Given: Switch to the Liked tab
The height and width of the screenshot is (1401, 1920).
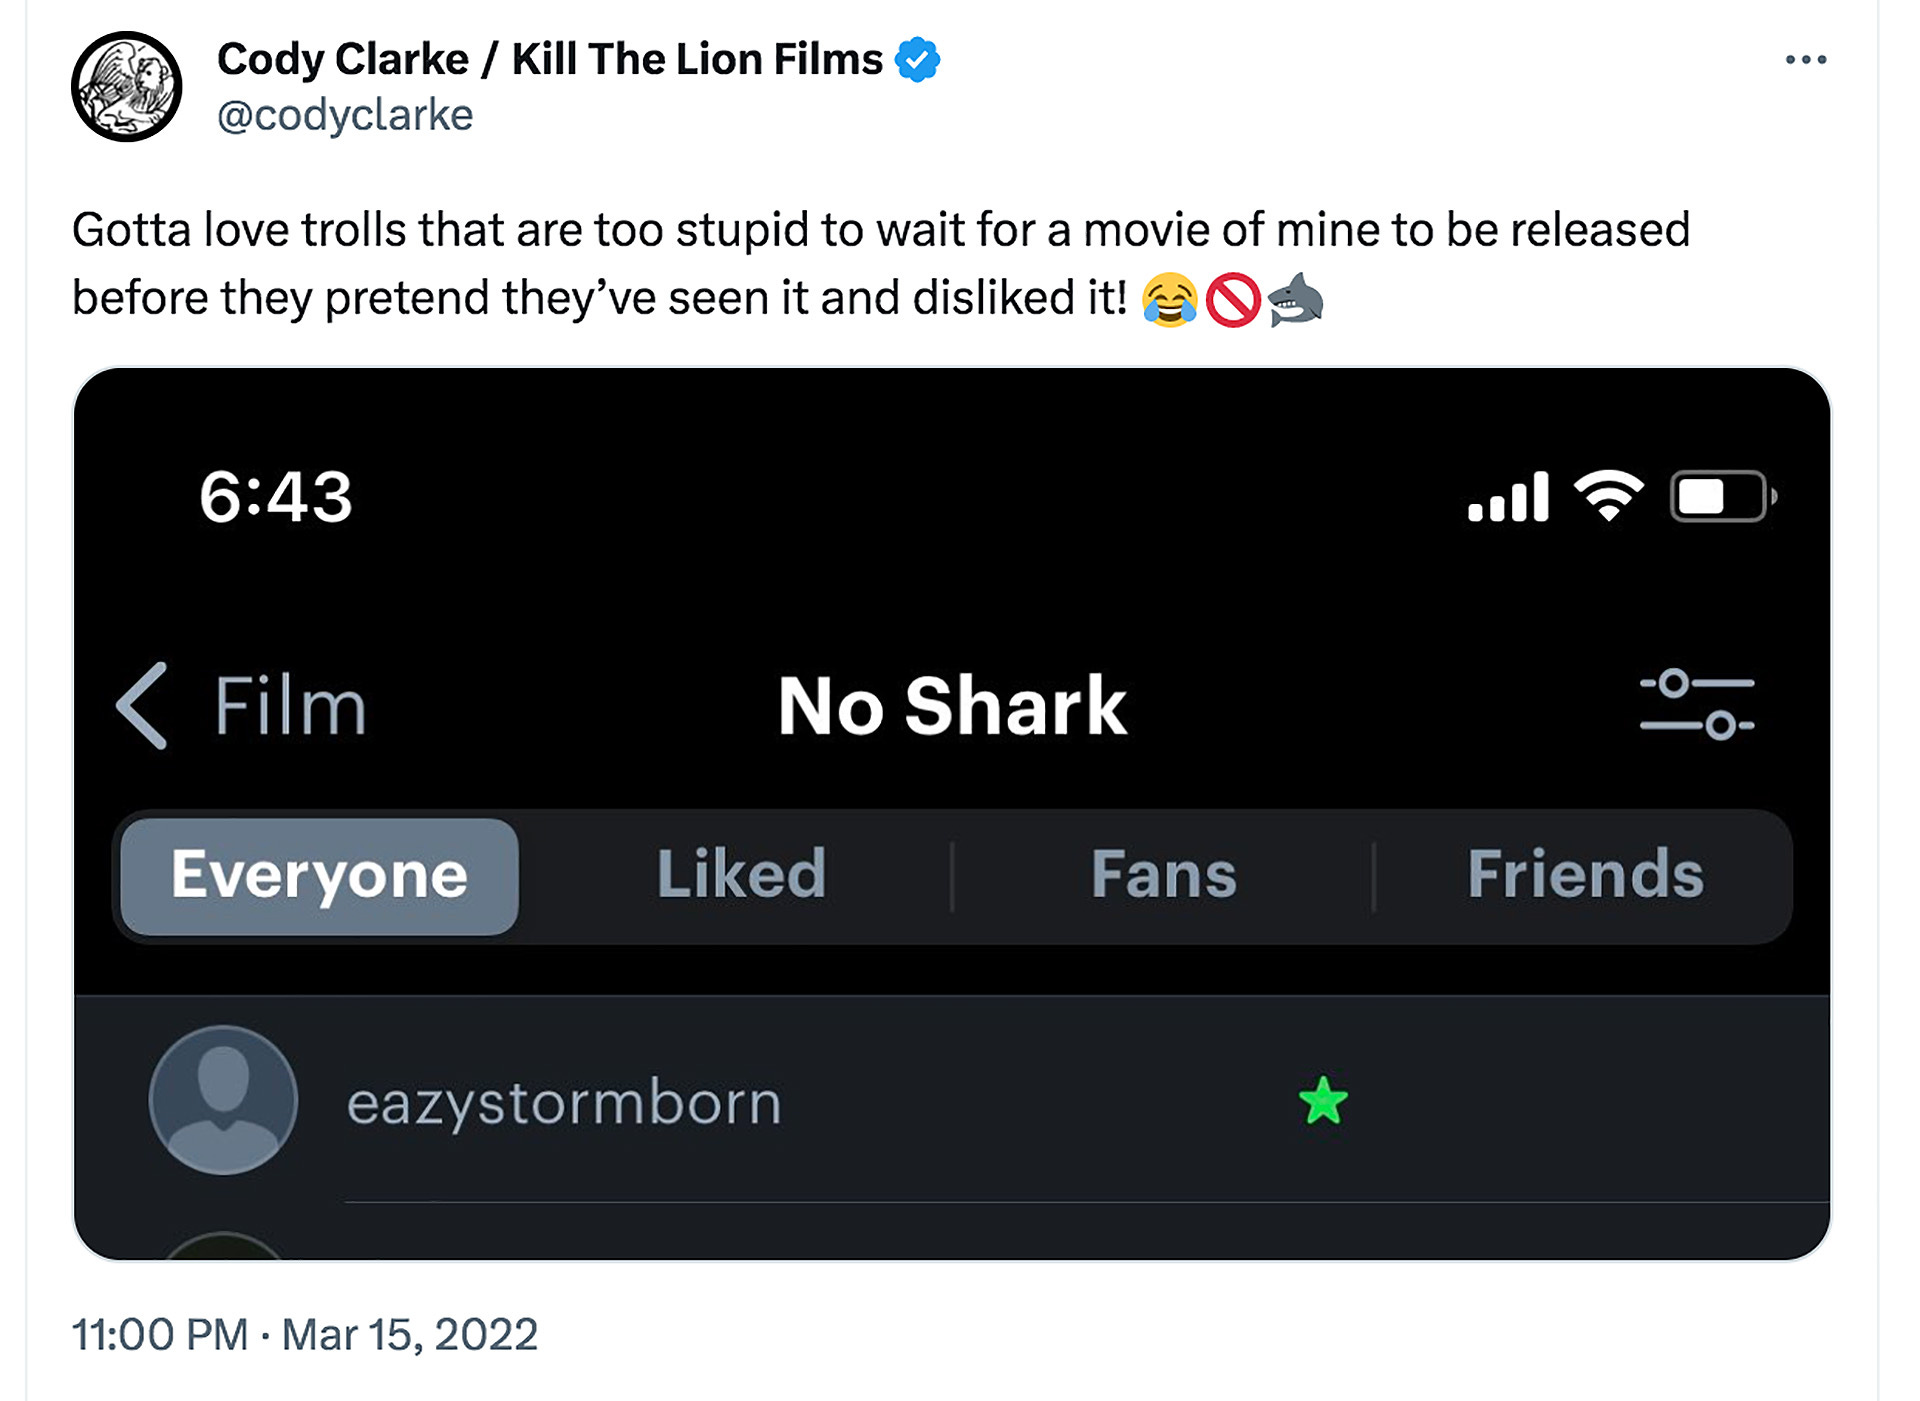Looking at the screenshot, I should tap(741, 876).
